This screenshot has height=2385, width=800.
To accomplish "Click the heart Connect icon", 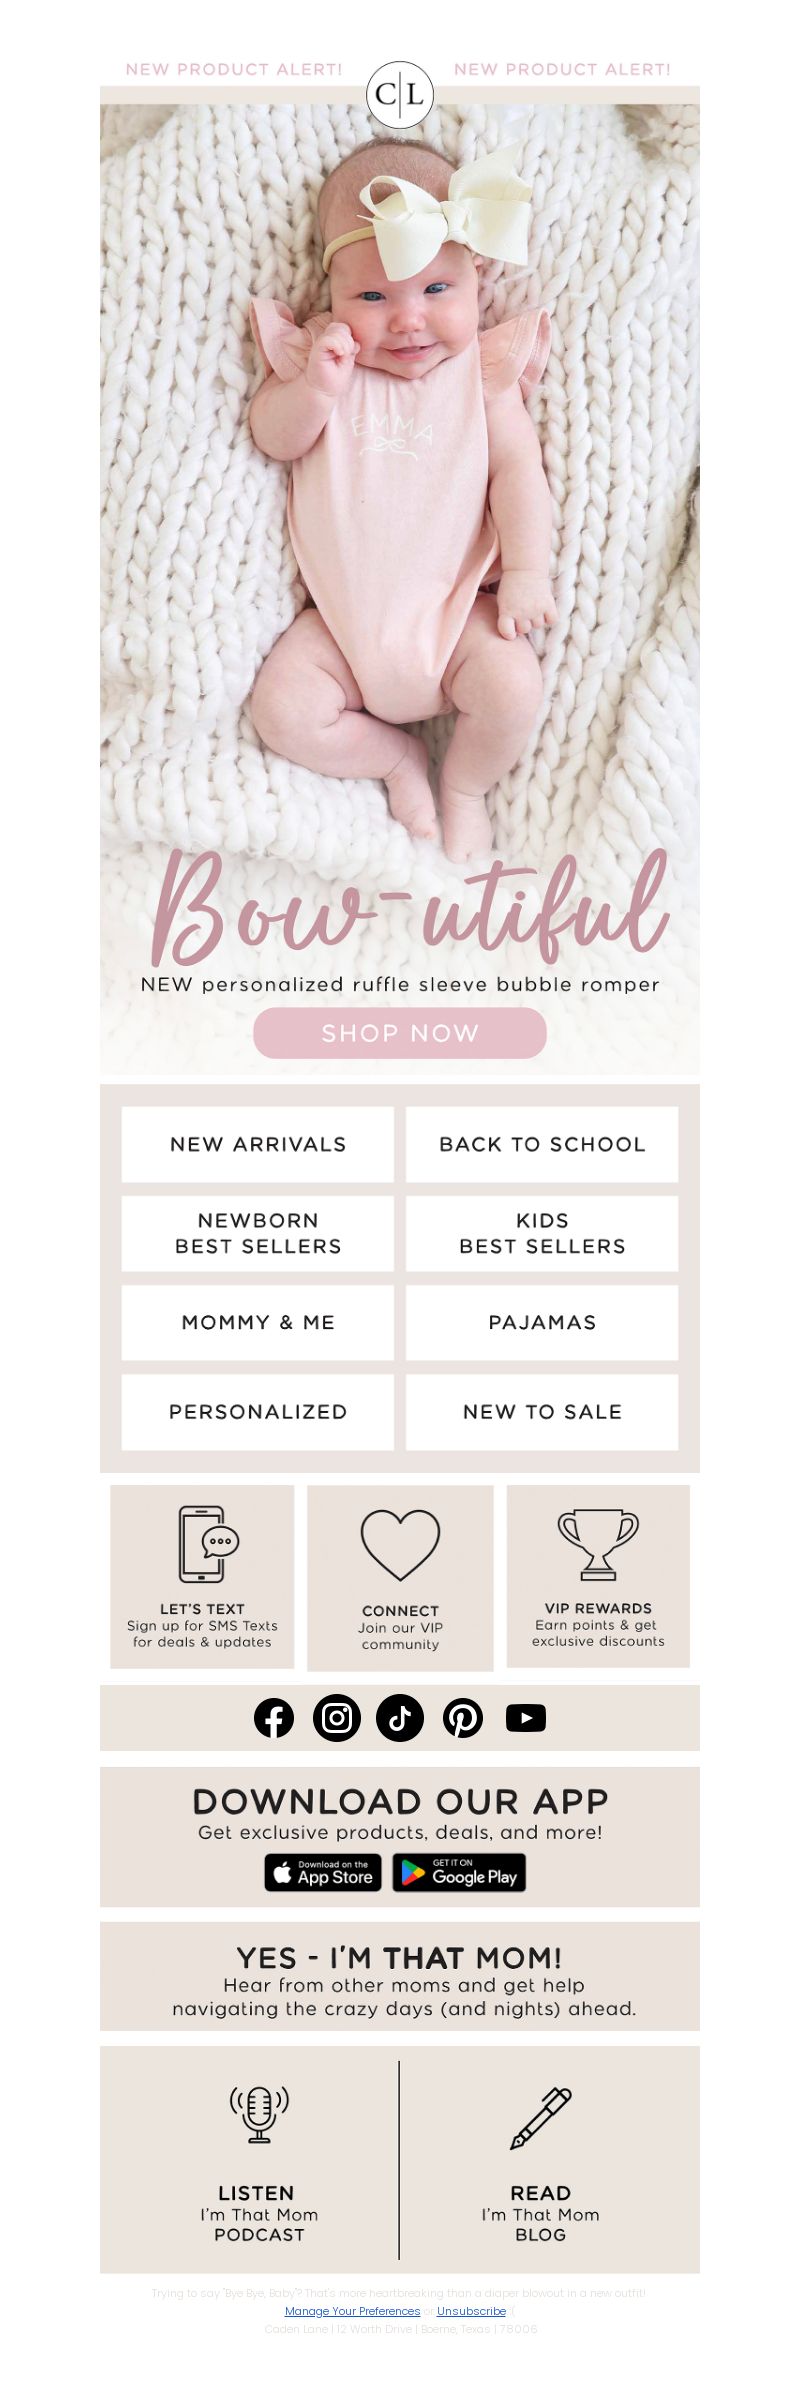I will [x=400, y=1544].
